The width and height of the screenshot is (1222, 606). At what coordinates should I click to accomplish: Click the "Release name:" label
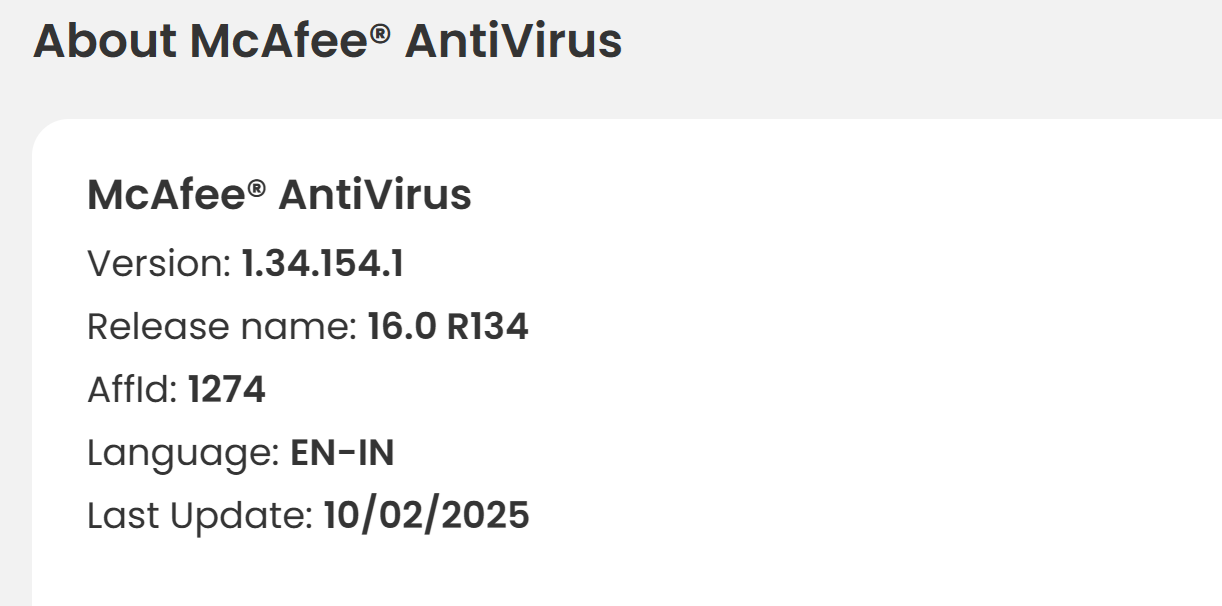point(222,327)
